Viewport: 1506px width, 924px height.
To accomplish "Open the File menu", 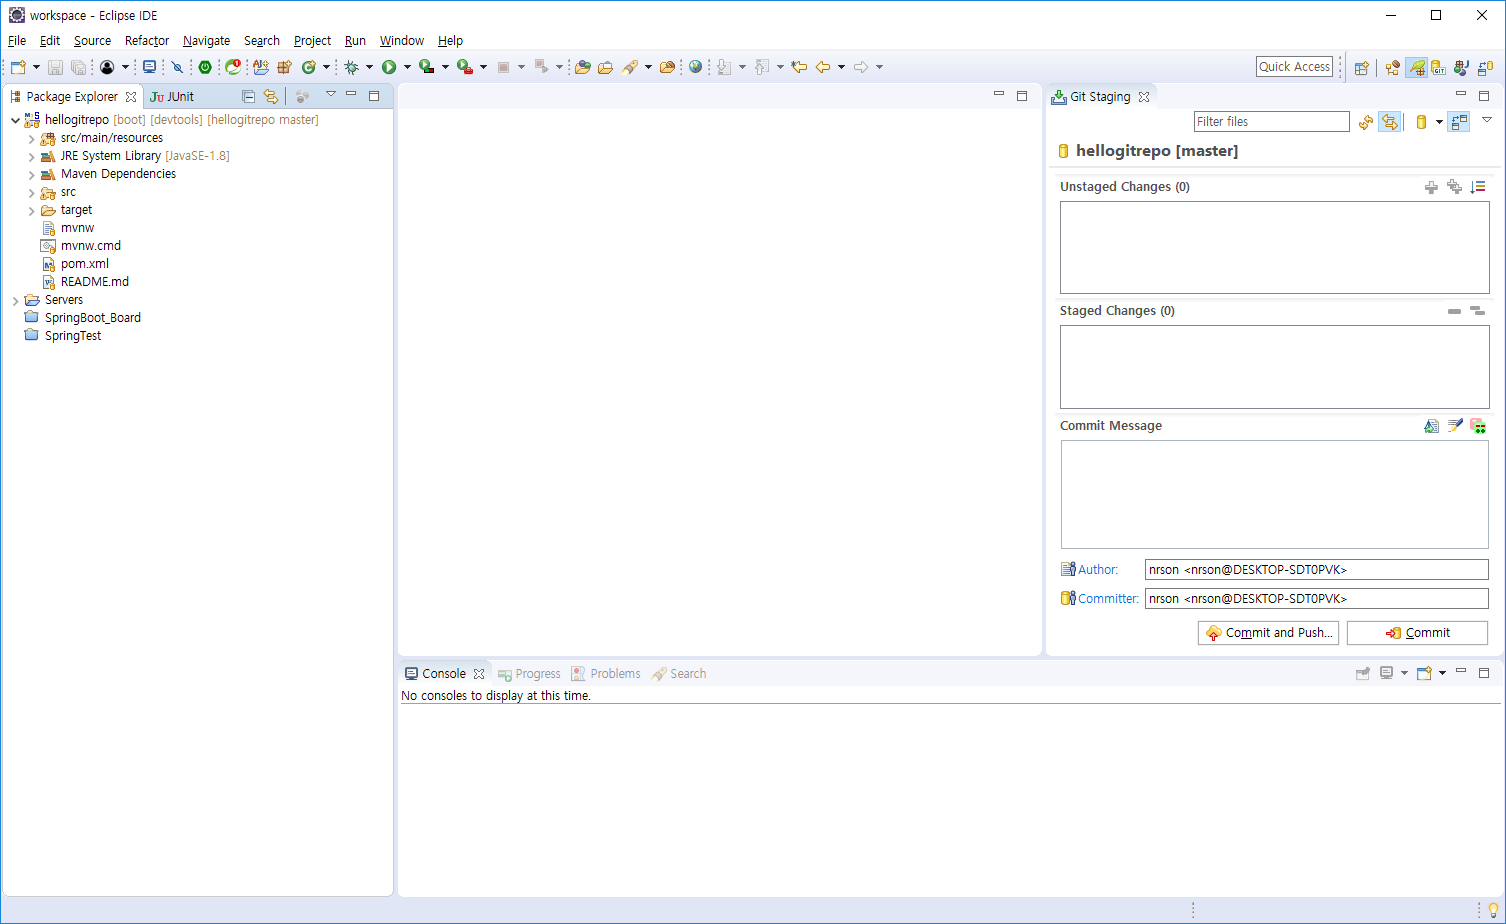I will pos(17,41).
